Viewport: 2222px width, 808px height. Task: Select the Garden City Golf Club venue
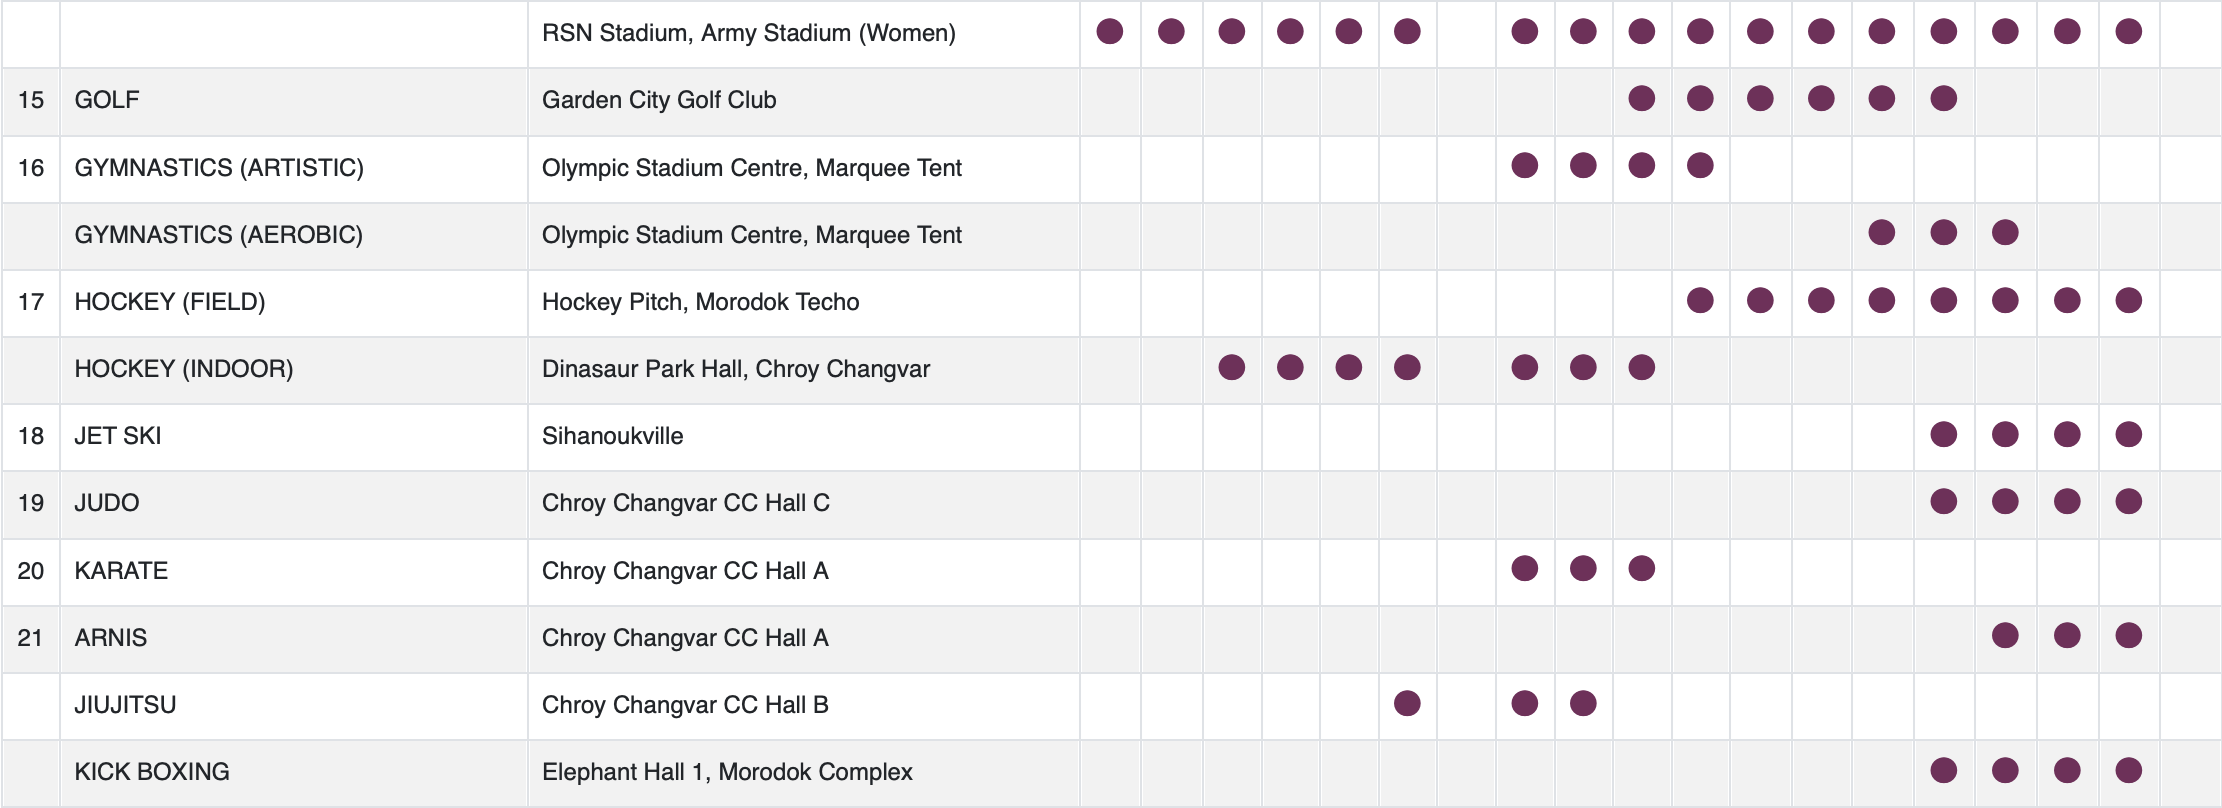tap(659, 100)
